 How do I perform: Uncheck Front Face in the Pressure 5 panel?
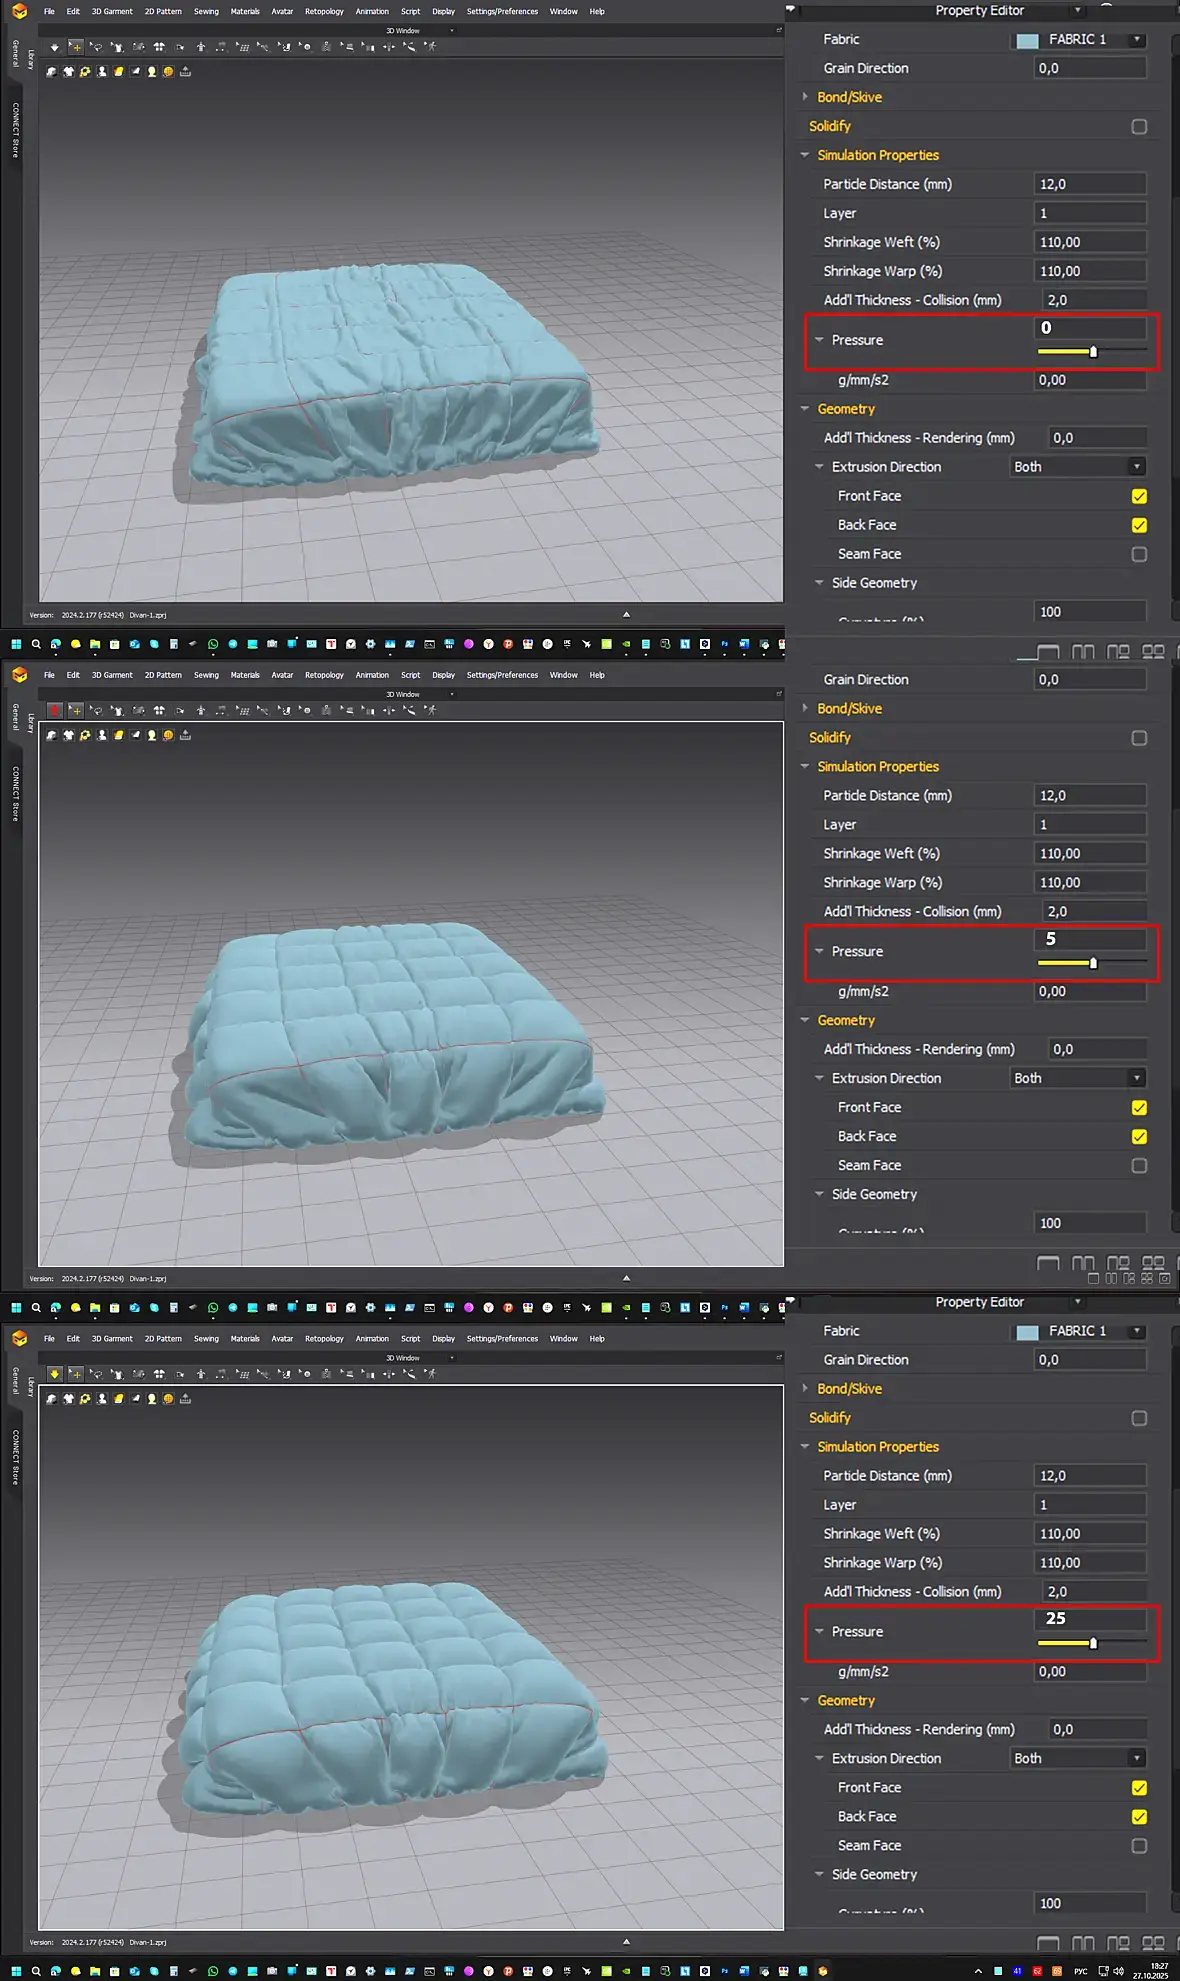1139,1107
